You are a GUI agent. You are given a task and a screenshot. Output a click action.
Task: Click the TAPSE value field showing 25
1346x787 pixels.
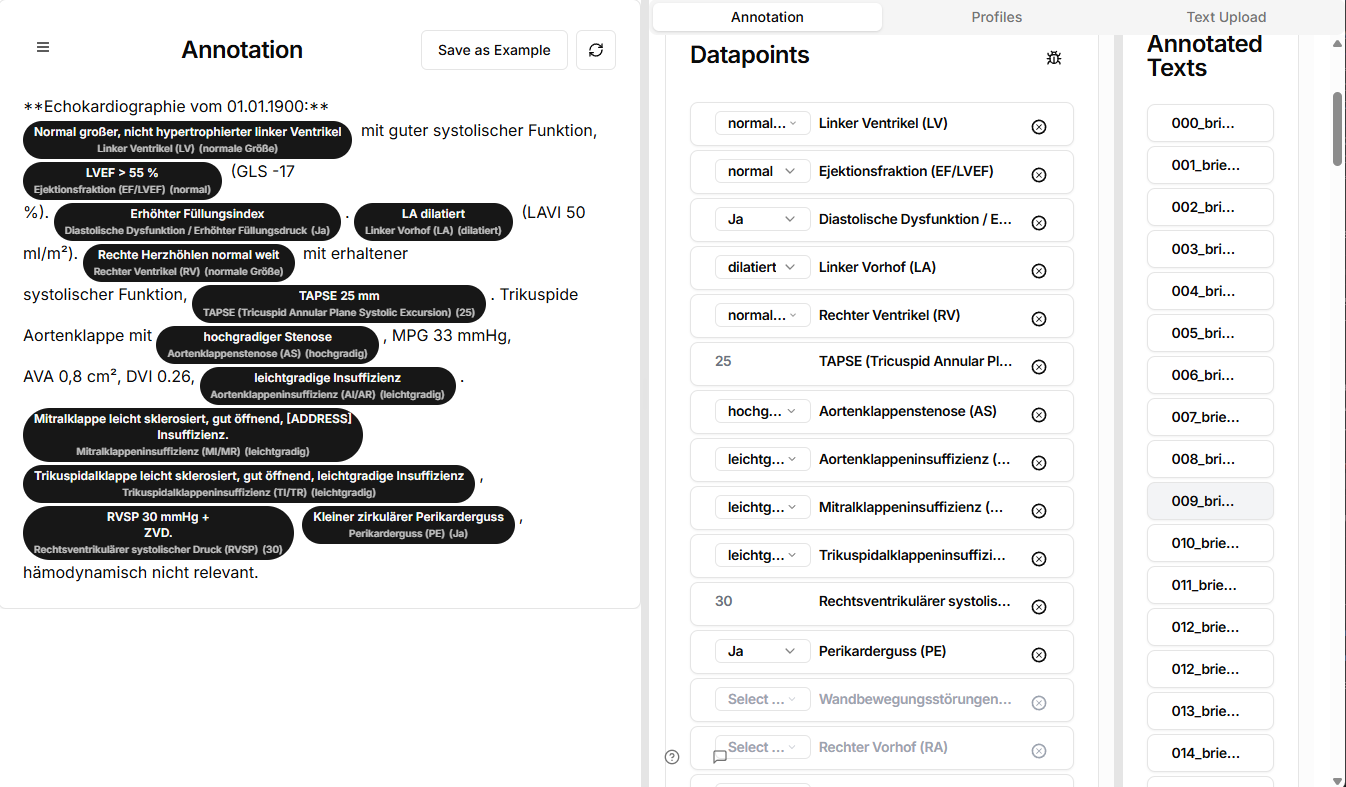760,361
